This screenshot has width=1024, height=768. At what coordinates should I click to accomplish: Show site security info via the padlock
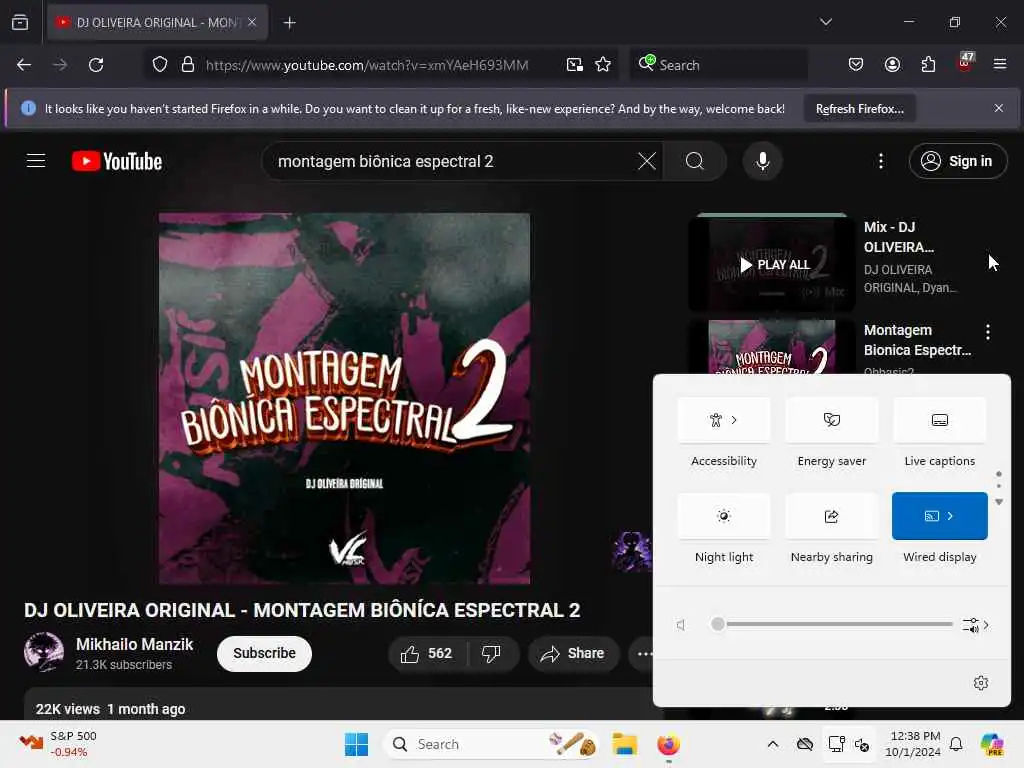point(188,65)
